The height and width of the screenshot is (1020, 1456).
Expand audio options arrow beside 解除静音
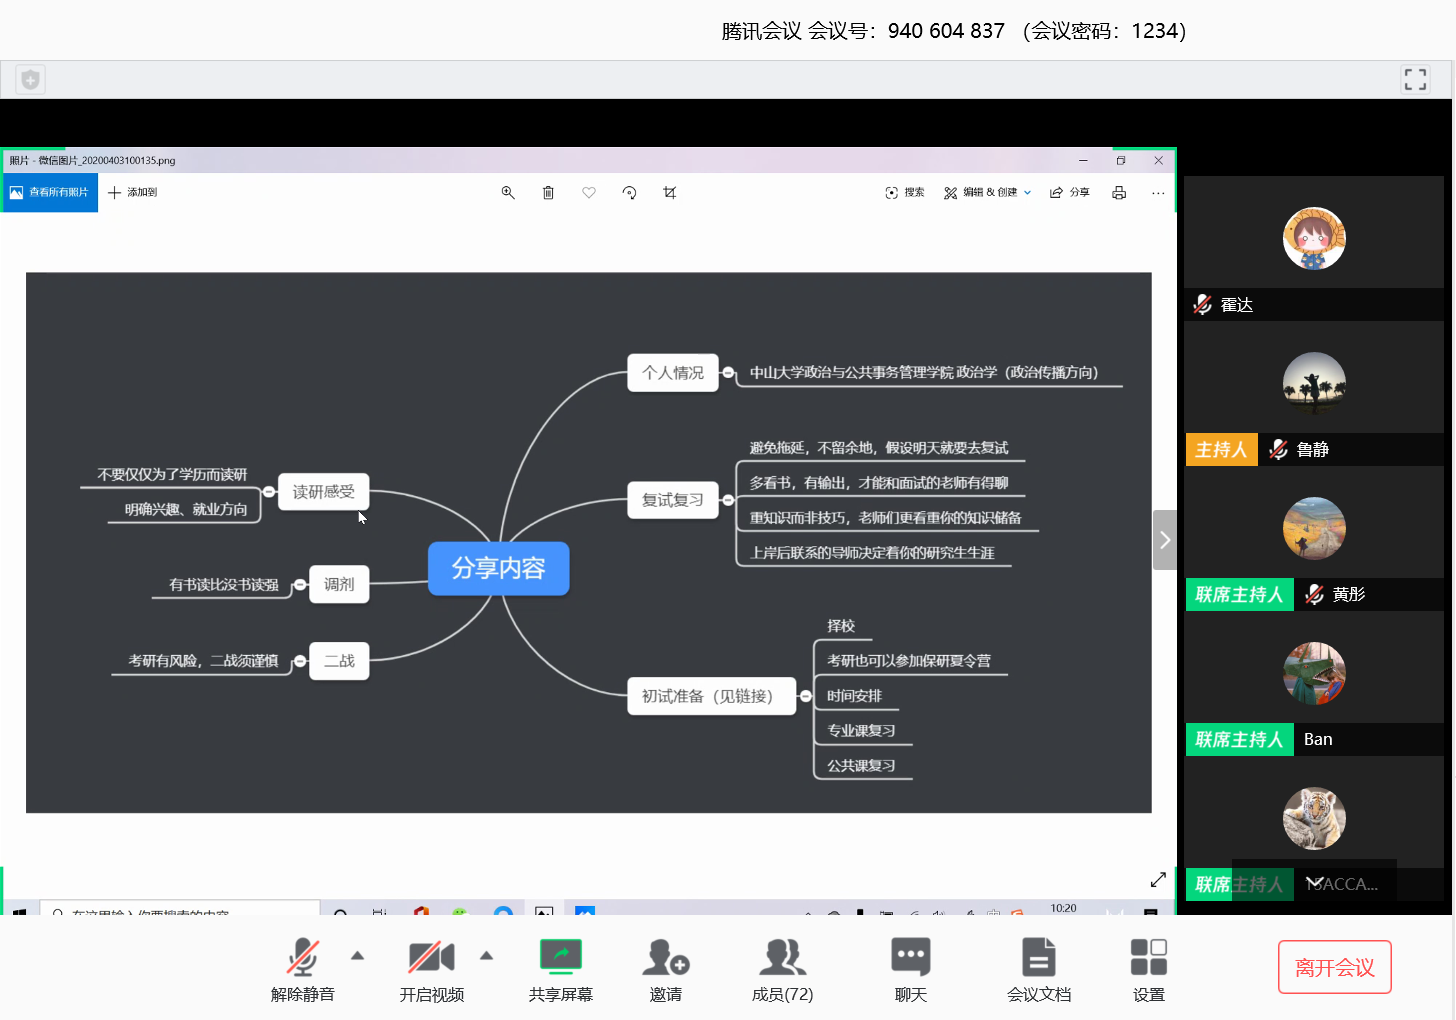coord(357,956)
